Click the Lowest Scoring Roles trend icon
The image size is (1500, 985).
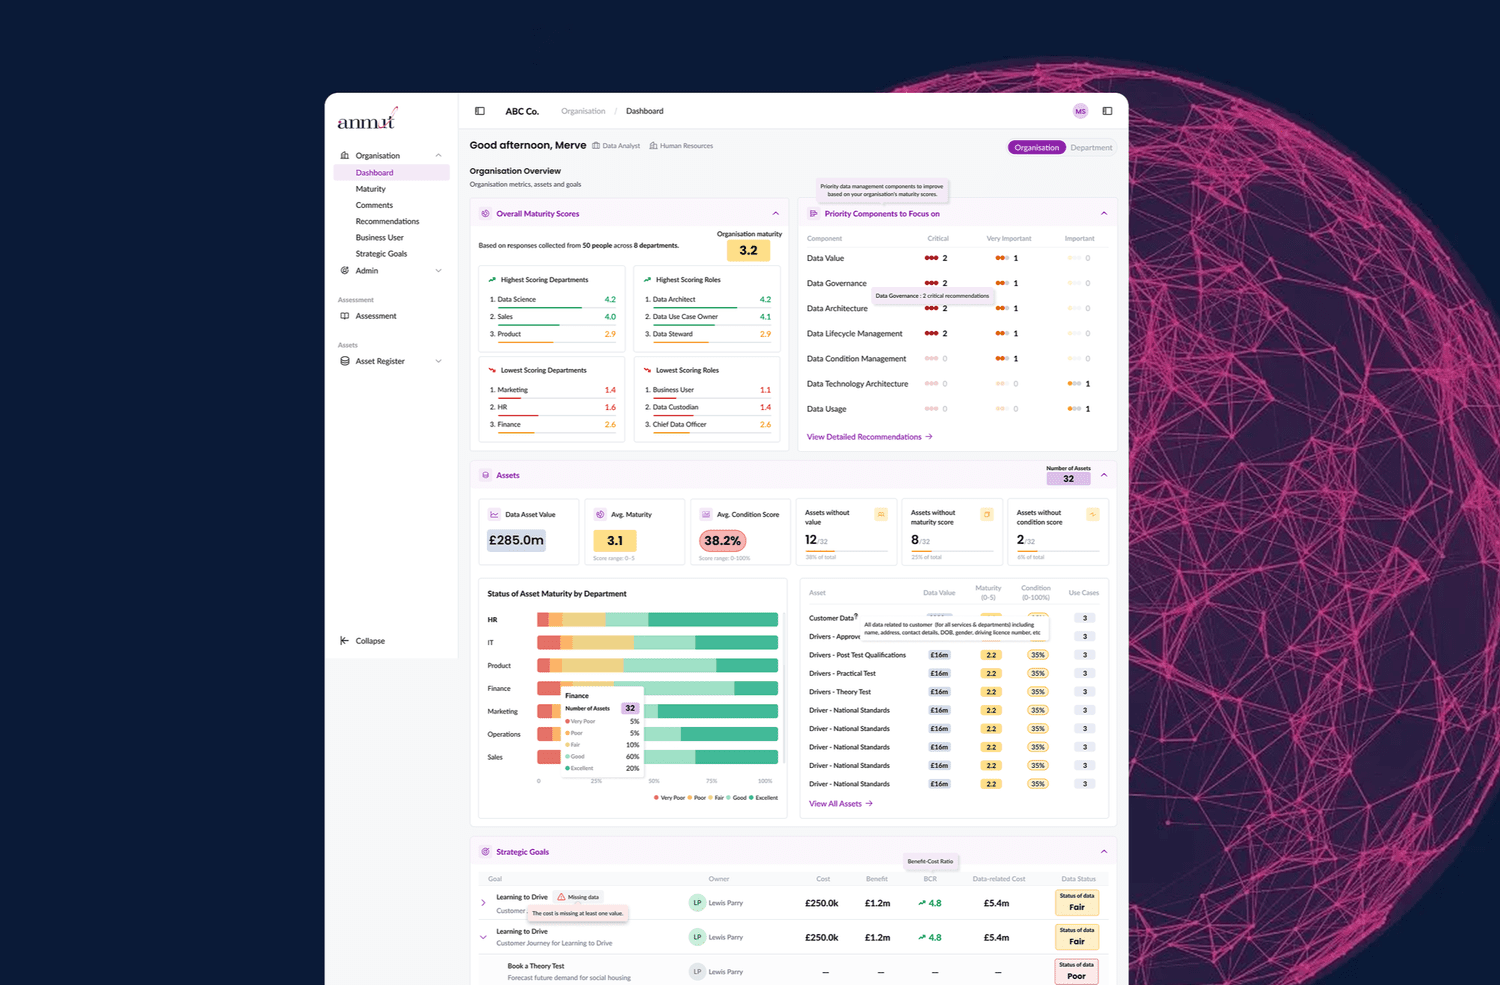click(x=647, y=370)
